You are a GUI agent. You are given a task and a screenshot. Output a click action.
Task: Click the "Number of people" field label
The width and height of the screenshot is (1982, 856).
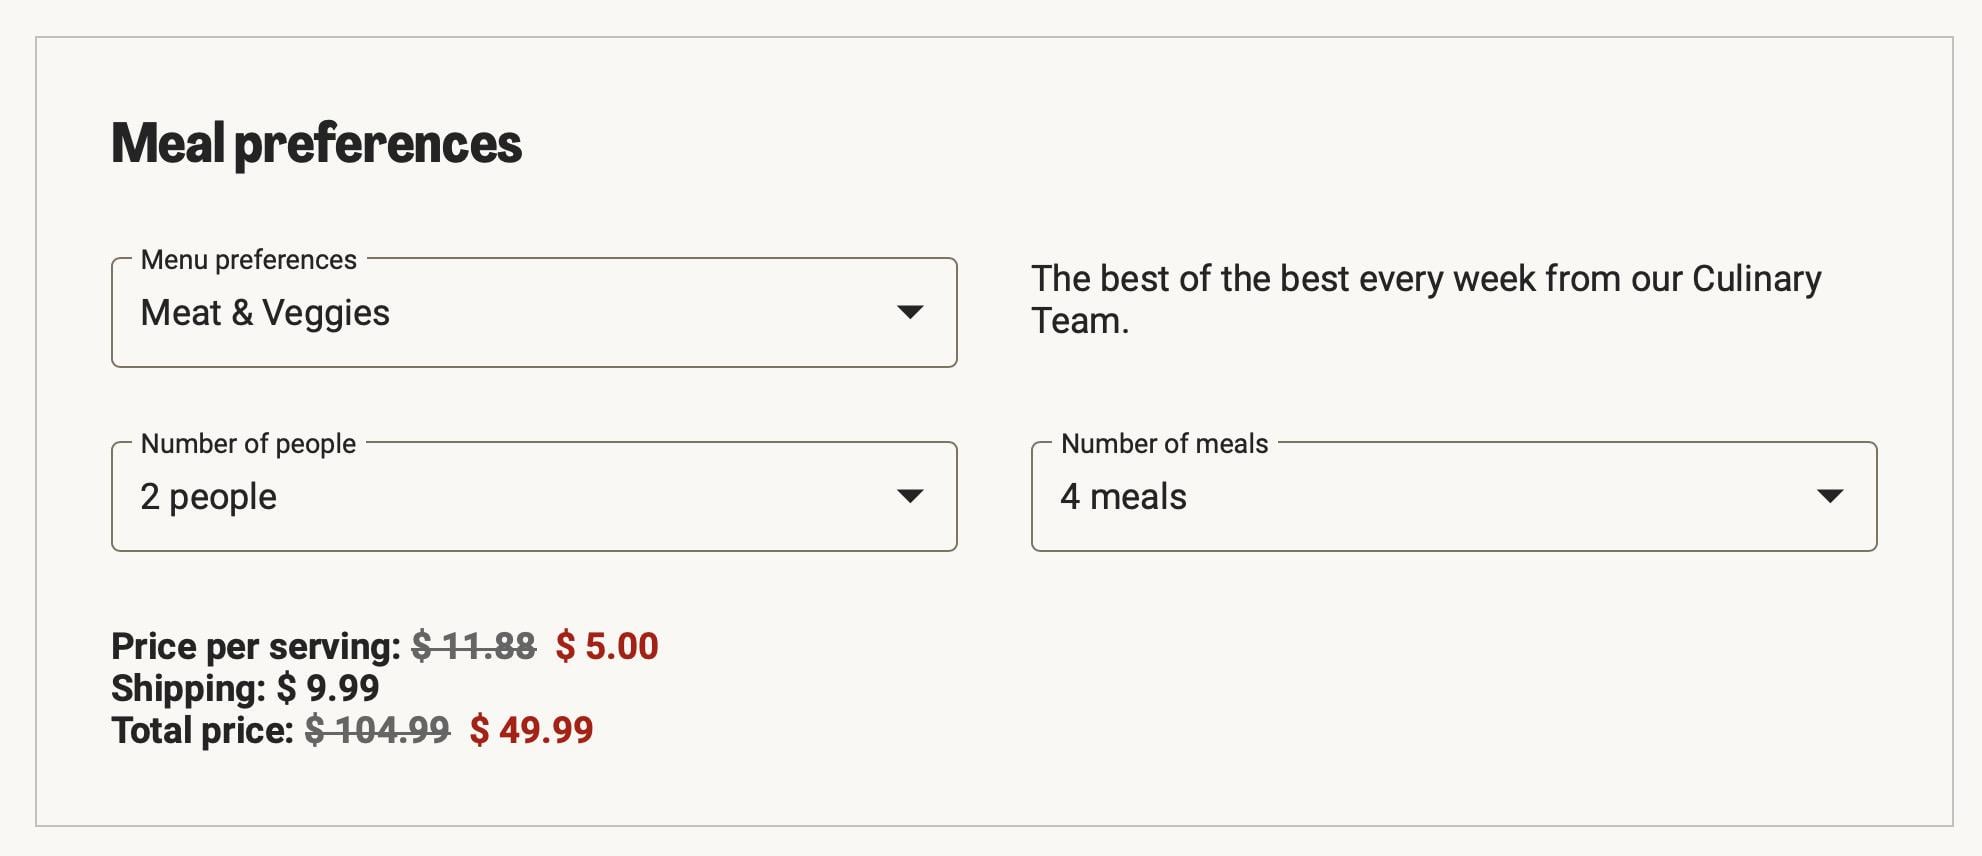(248, 444)
